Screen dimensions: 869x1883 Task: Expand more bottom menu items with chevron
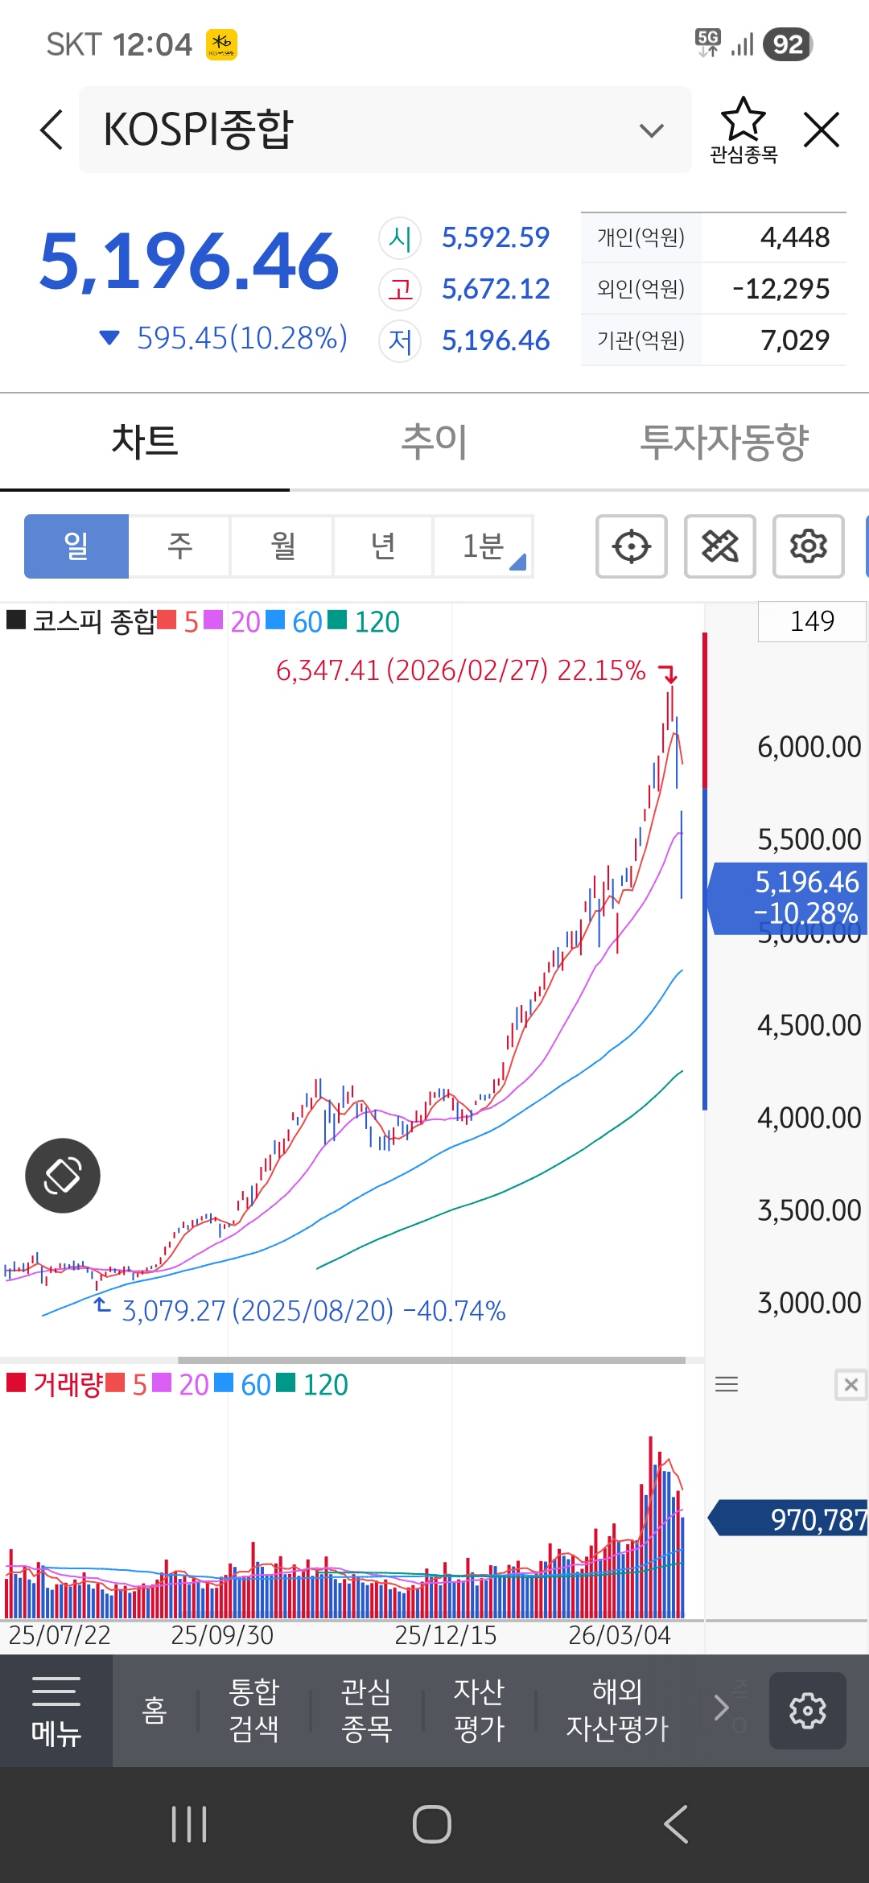point(721,1708)
